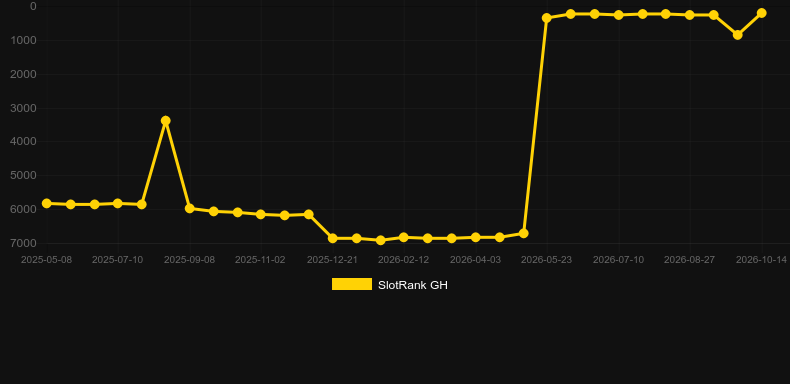Click the x-axis date 2026-10-14
This screenshot has height=384, width=790.
pyautogui.click(x=761, y=260)
